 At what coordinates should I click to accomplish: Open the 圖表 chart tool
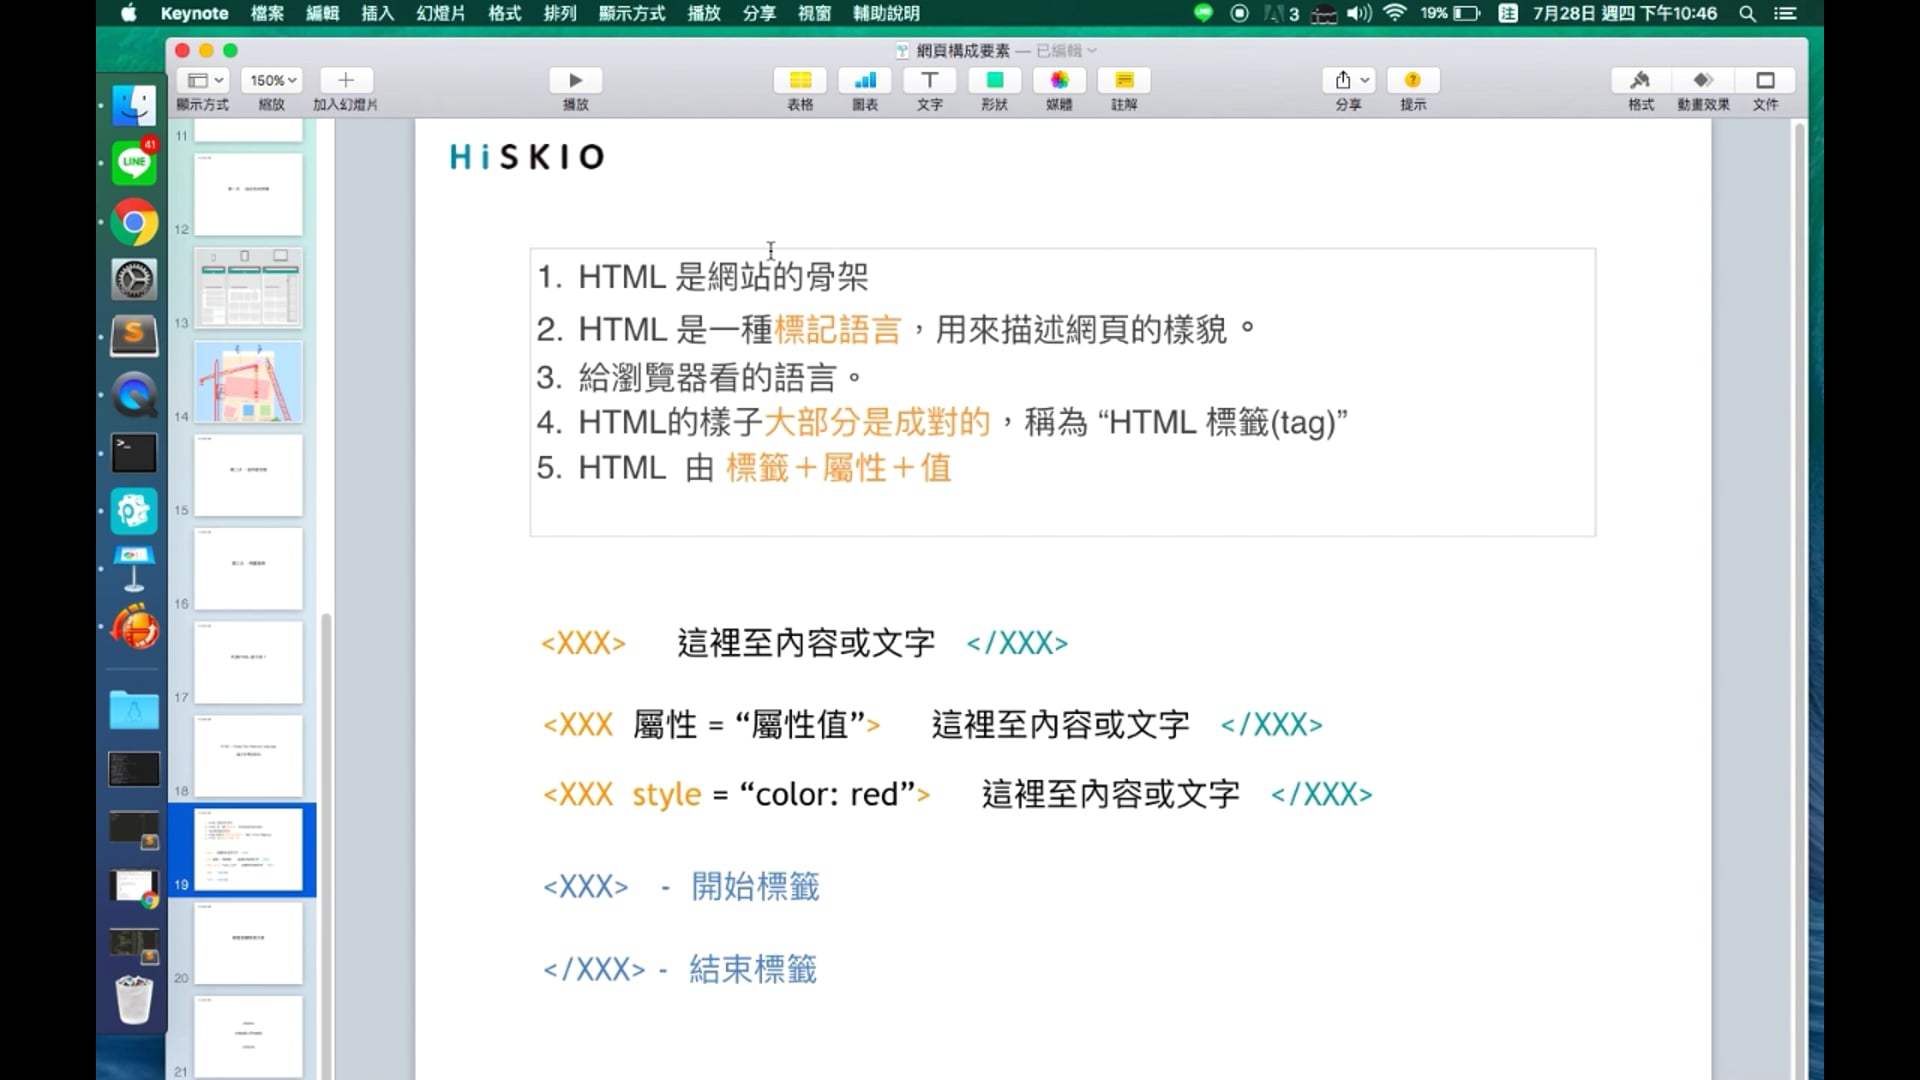[x=863, y=80]
